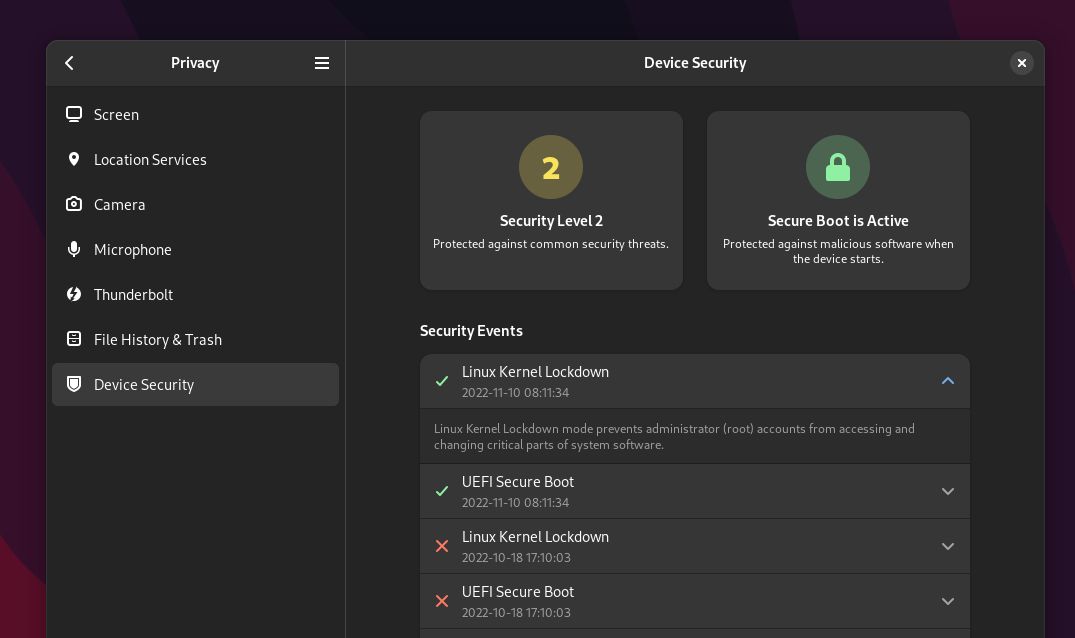The height and width of the screenshot is (638, 1075).
Task: Click the Thunderbolt lightning icon
Action: click(x=74, y=294)
